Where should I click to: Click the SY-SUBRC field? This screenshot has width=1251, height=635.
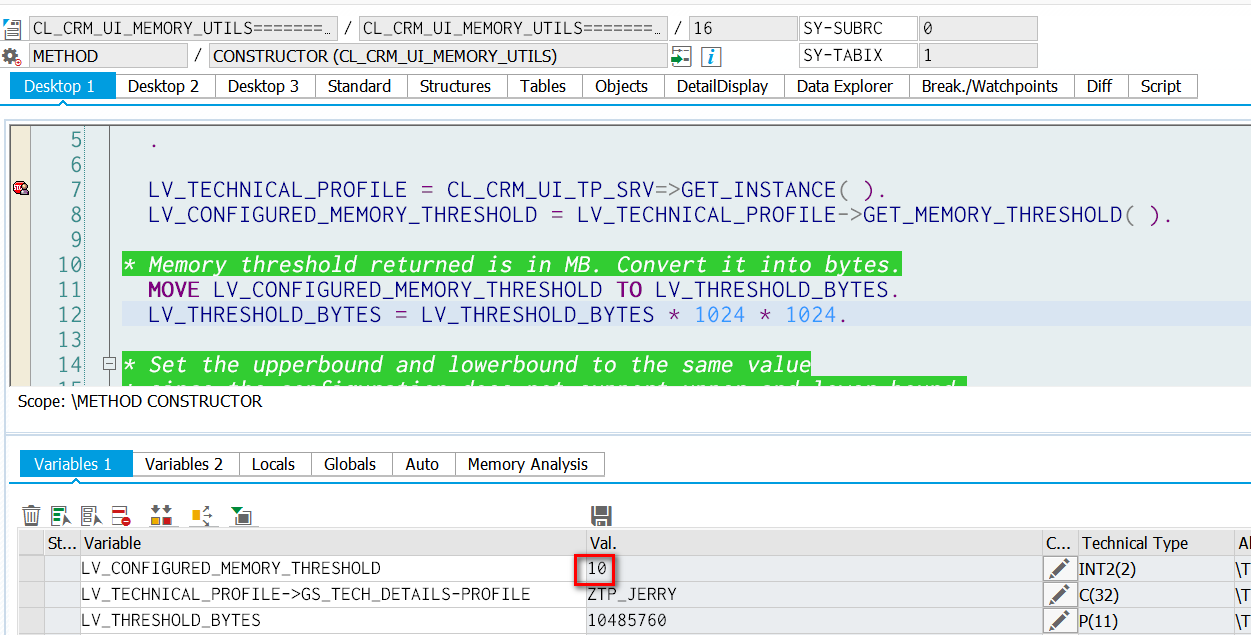pyautogui.click(x=858, y=28)
